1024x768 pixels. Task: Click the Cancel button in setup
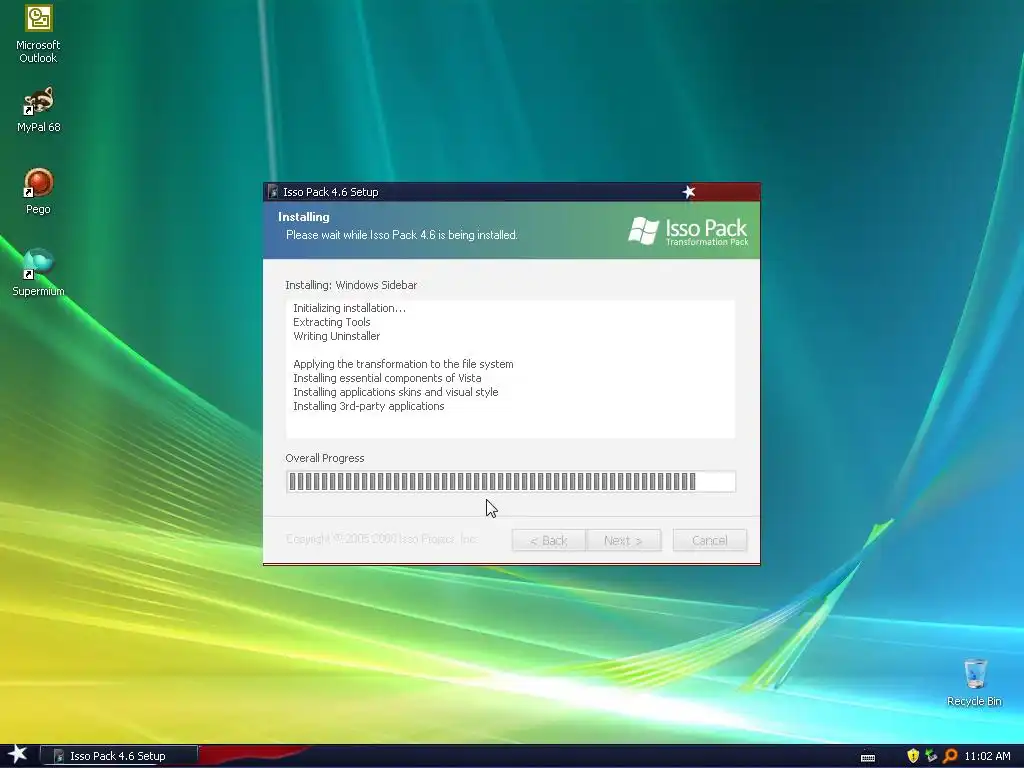click(x=710, y=540)
